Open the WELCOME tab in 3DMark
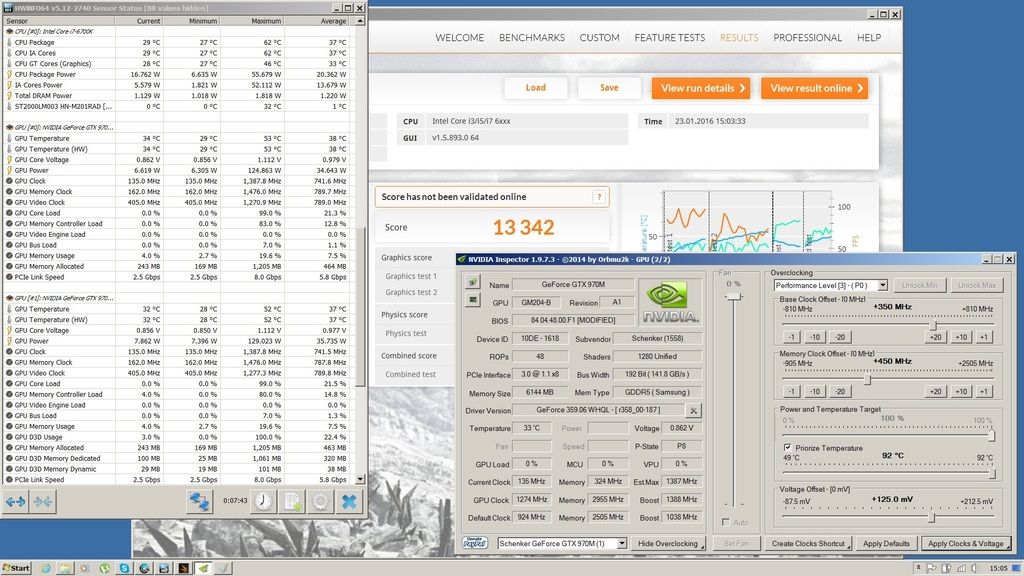 coord(460,38)
